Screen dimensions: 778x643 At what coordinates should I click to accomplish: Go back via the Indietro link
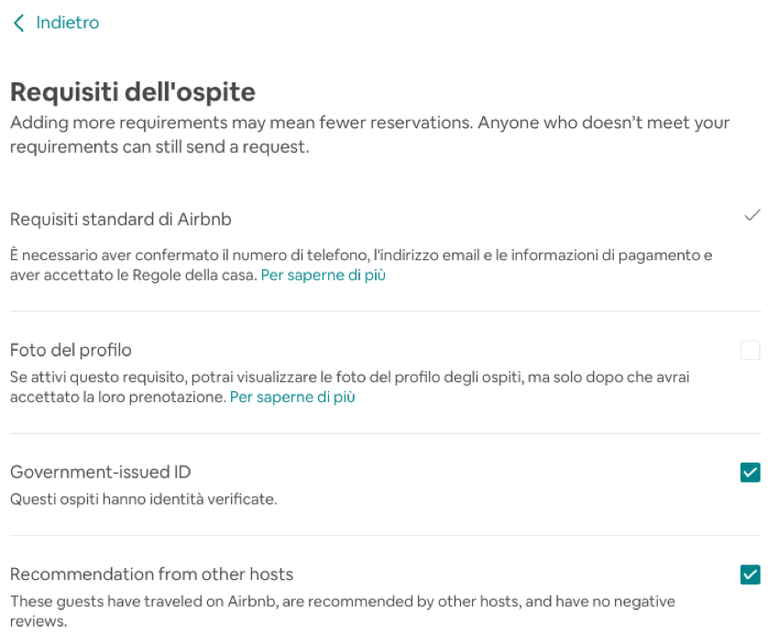pos(67,23)
